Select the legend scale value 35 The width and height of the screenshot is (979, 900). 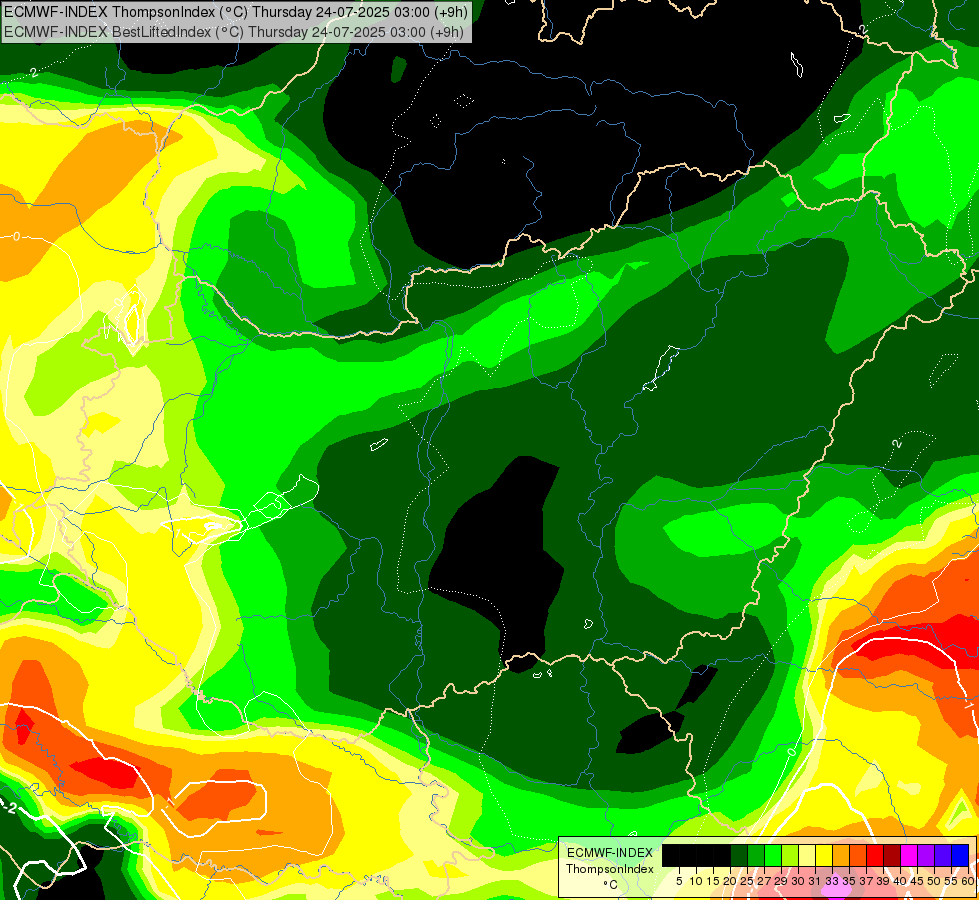(849, 881)
